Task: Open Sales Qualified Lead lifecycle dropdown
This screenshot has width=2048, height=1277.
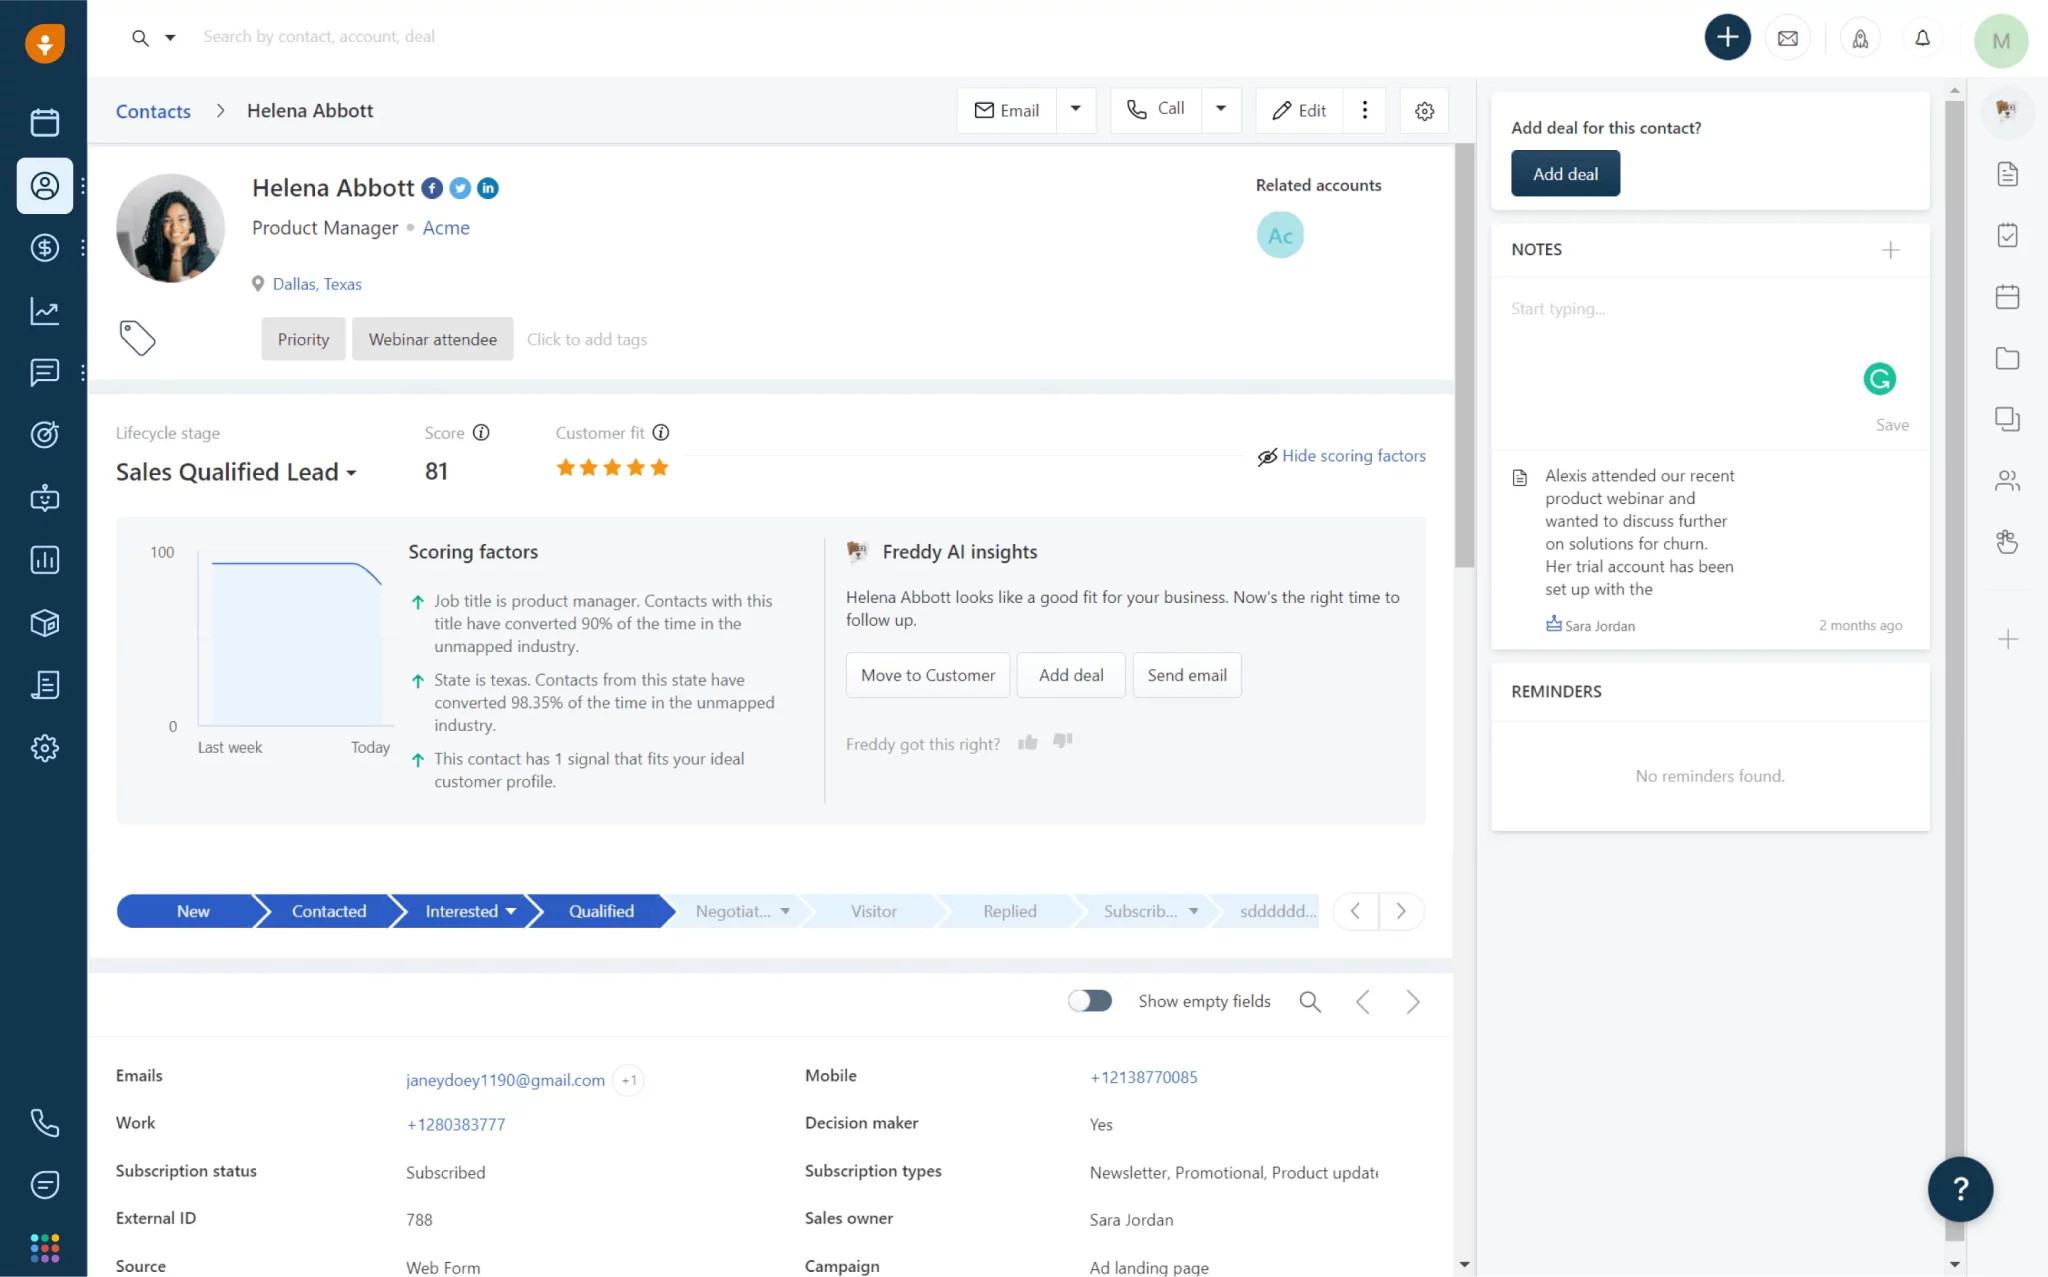Action: click(236, 472)
